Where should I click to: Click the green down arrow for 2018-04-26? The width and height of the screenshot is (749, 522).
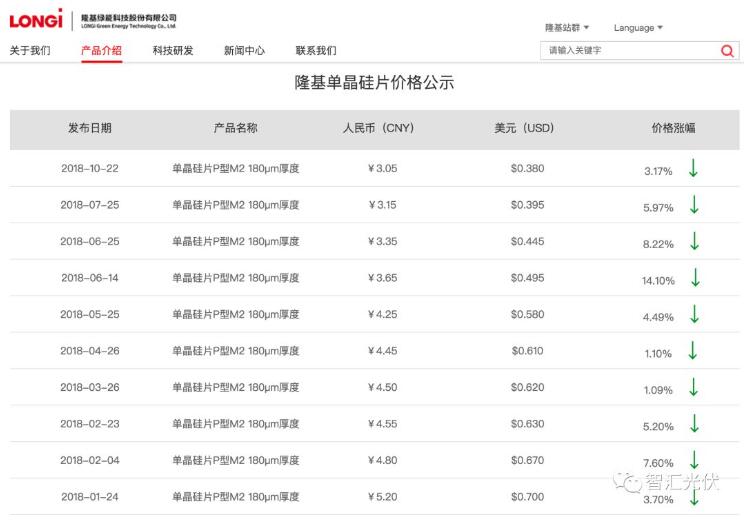point(692,350)
